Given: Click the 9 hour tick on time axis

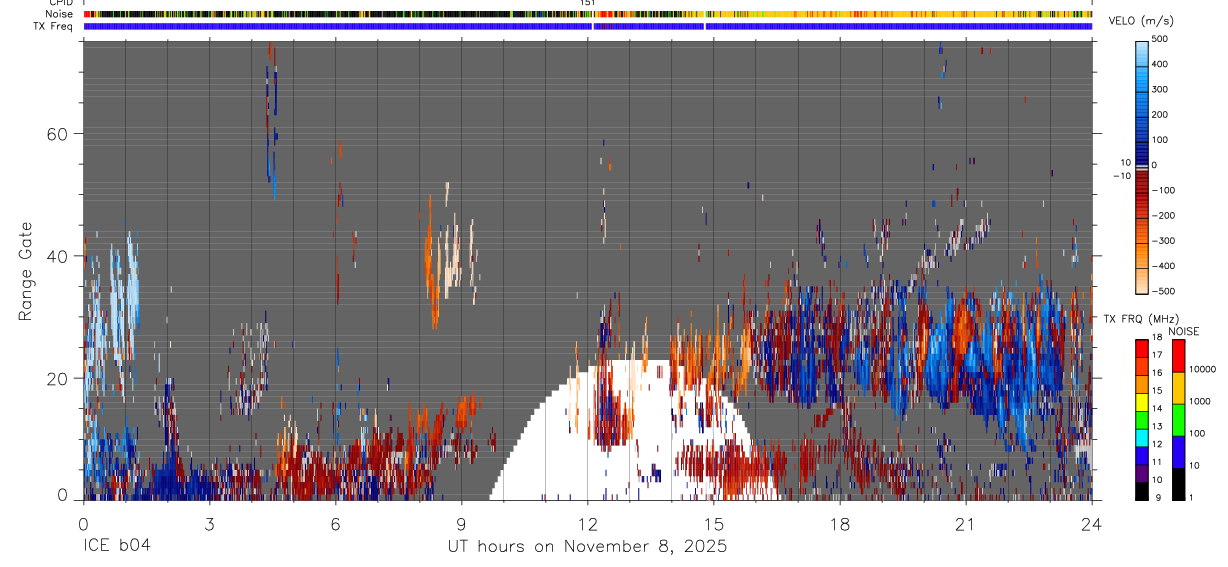Looking at the screenshot, I should 461,522.
